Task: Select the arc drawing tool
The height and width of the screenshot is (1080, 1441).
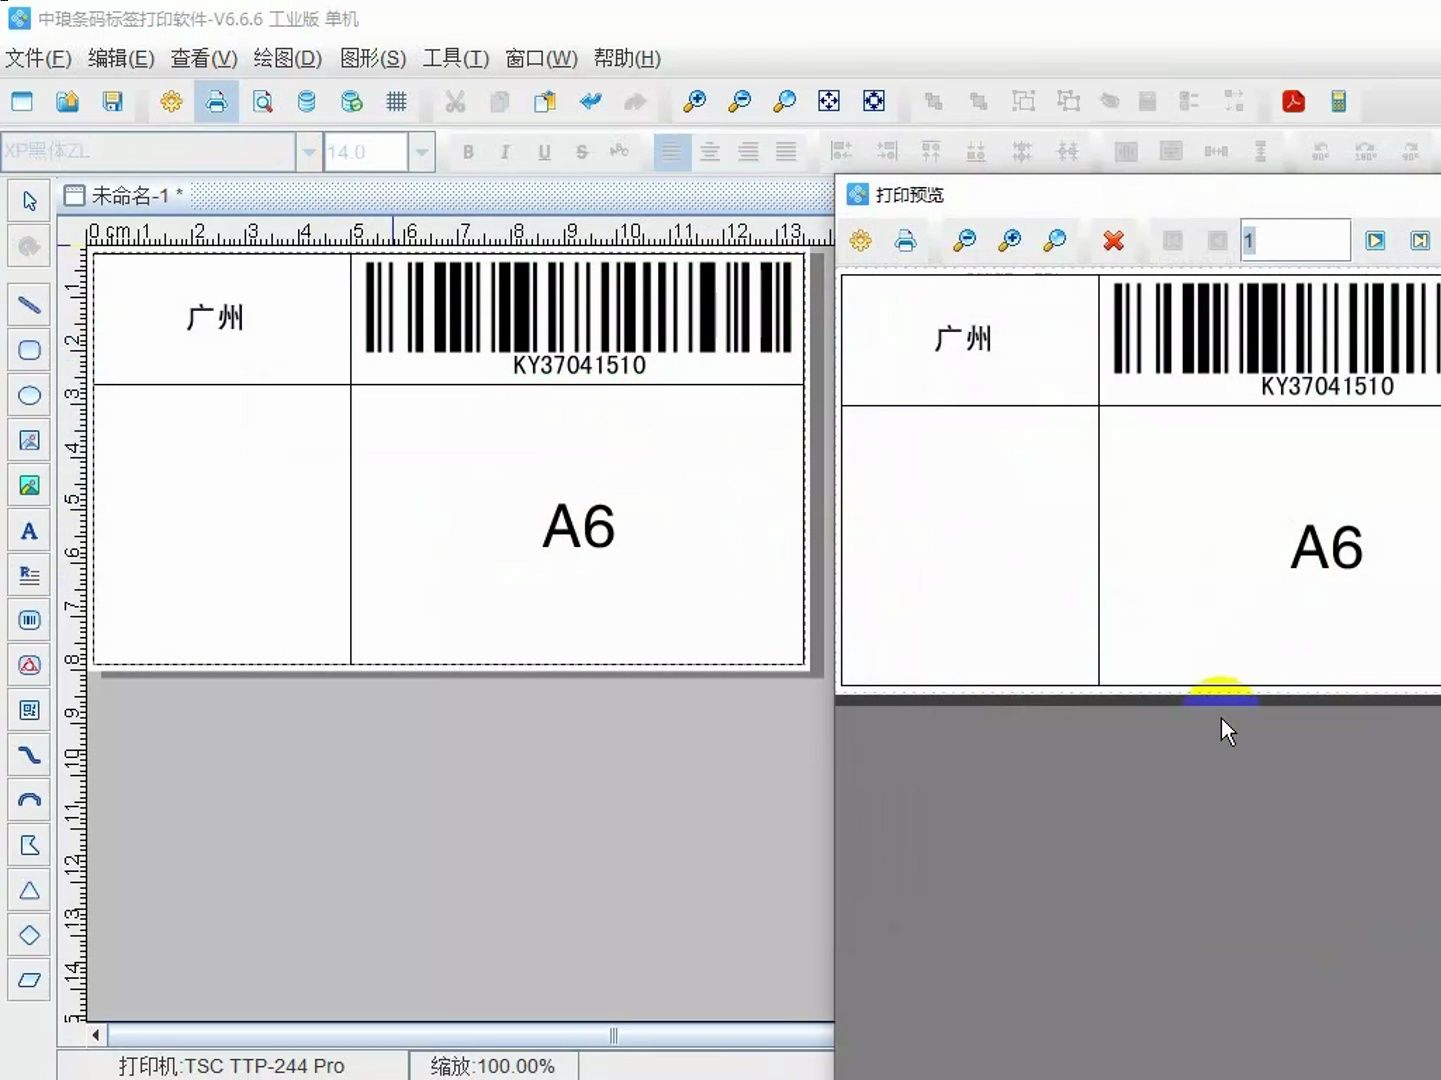Action: click(x=29, y=800)
